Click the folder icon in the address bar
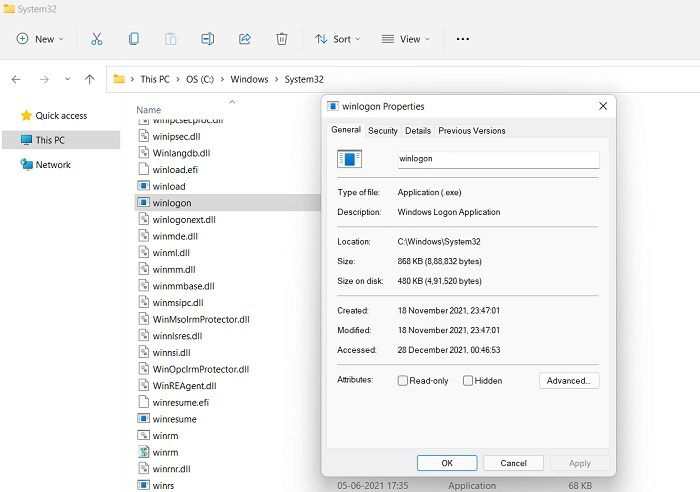This screenshot has width=700, height=492. [119, 79]
